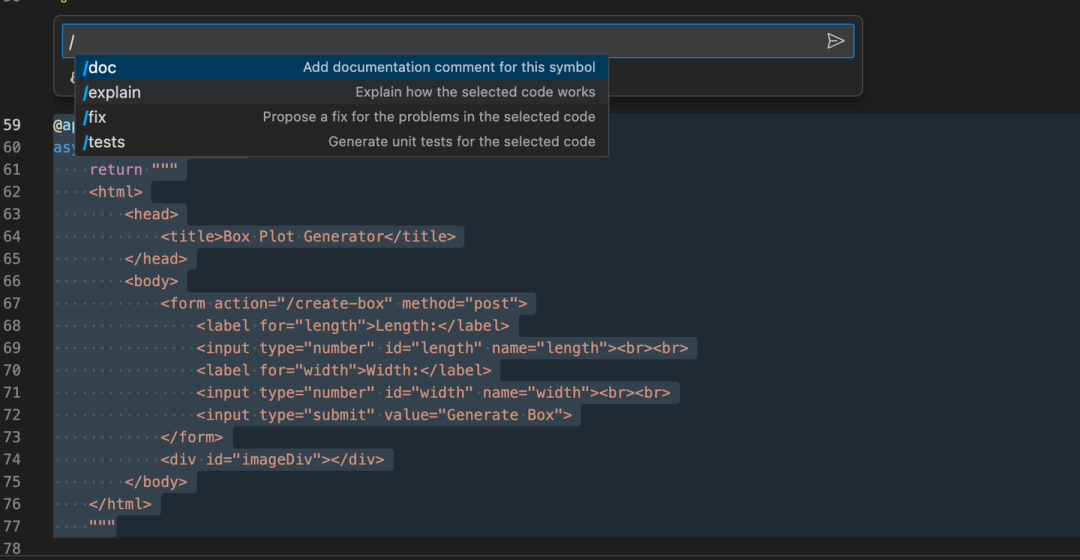This screenshot has width=1080, height=560.
Task: Click line number 78 in the gutter
Action: pos(13,548)
